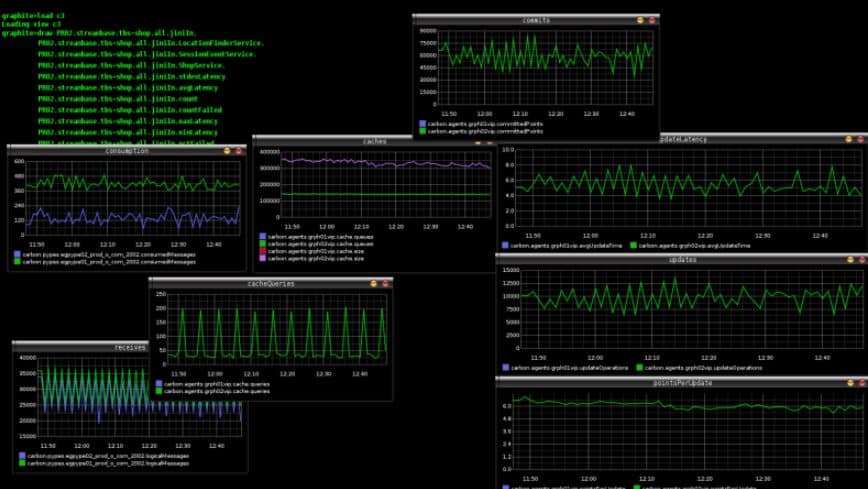Image resolution: width=868 pixels, height=489 pixels.
Task: Click green grph02vip cache.queries legend swatch
Action: click(159, 391)
